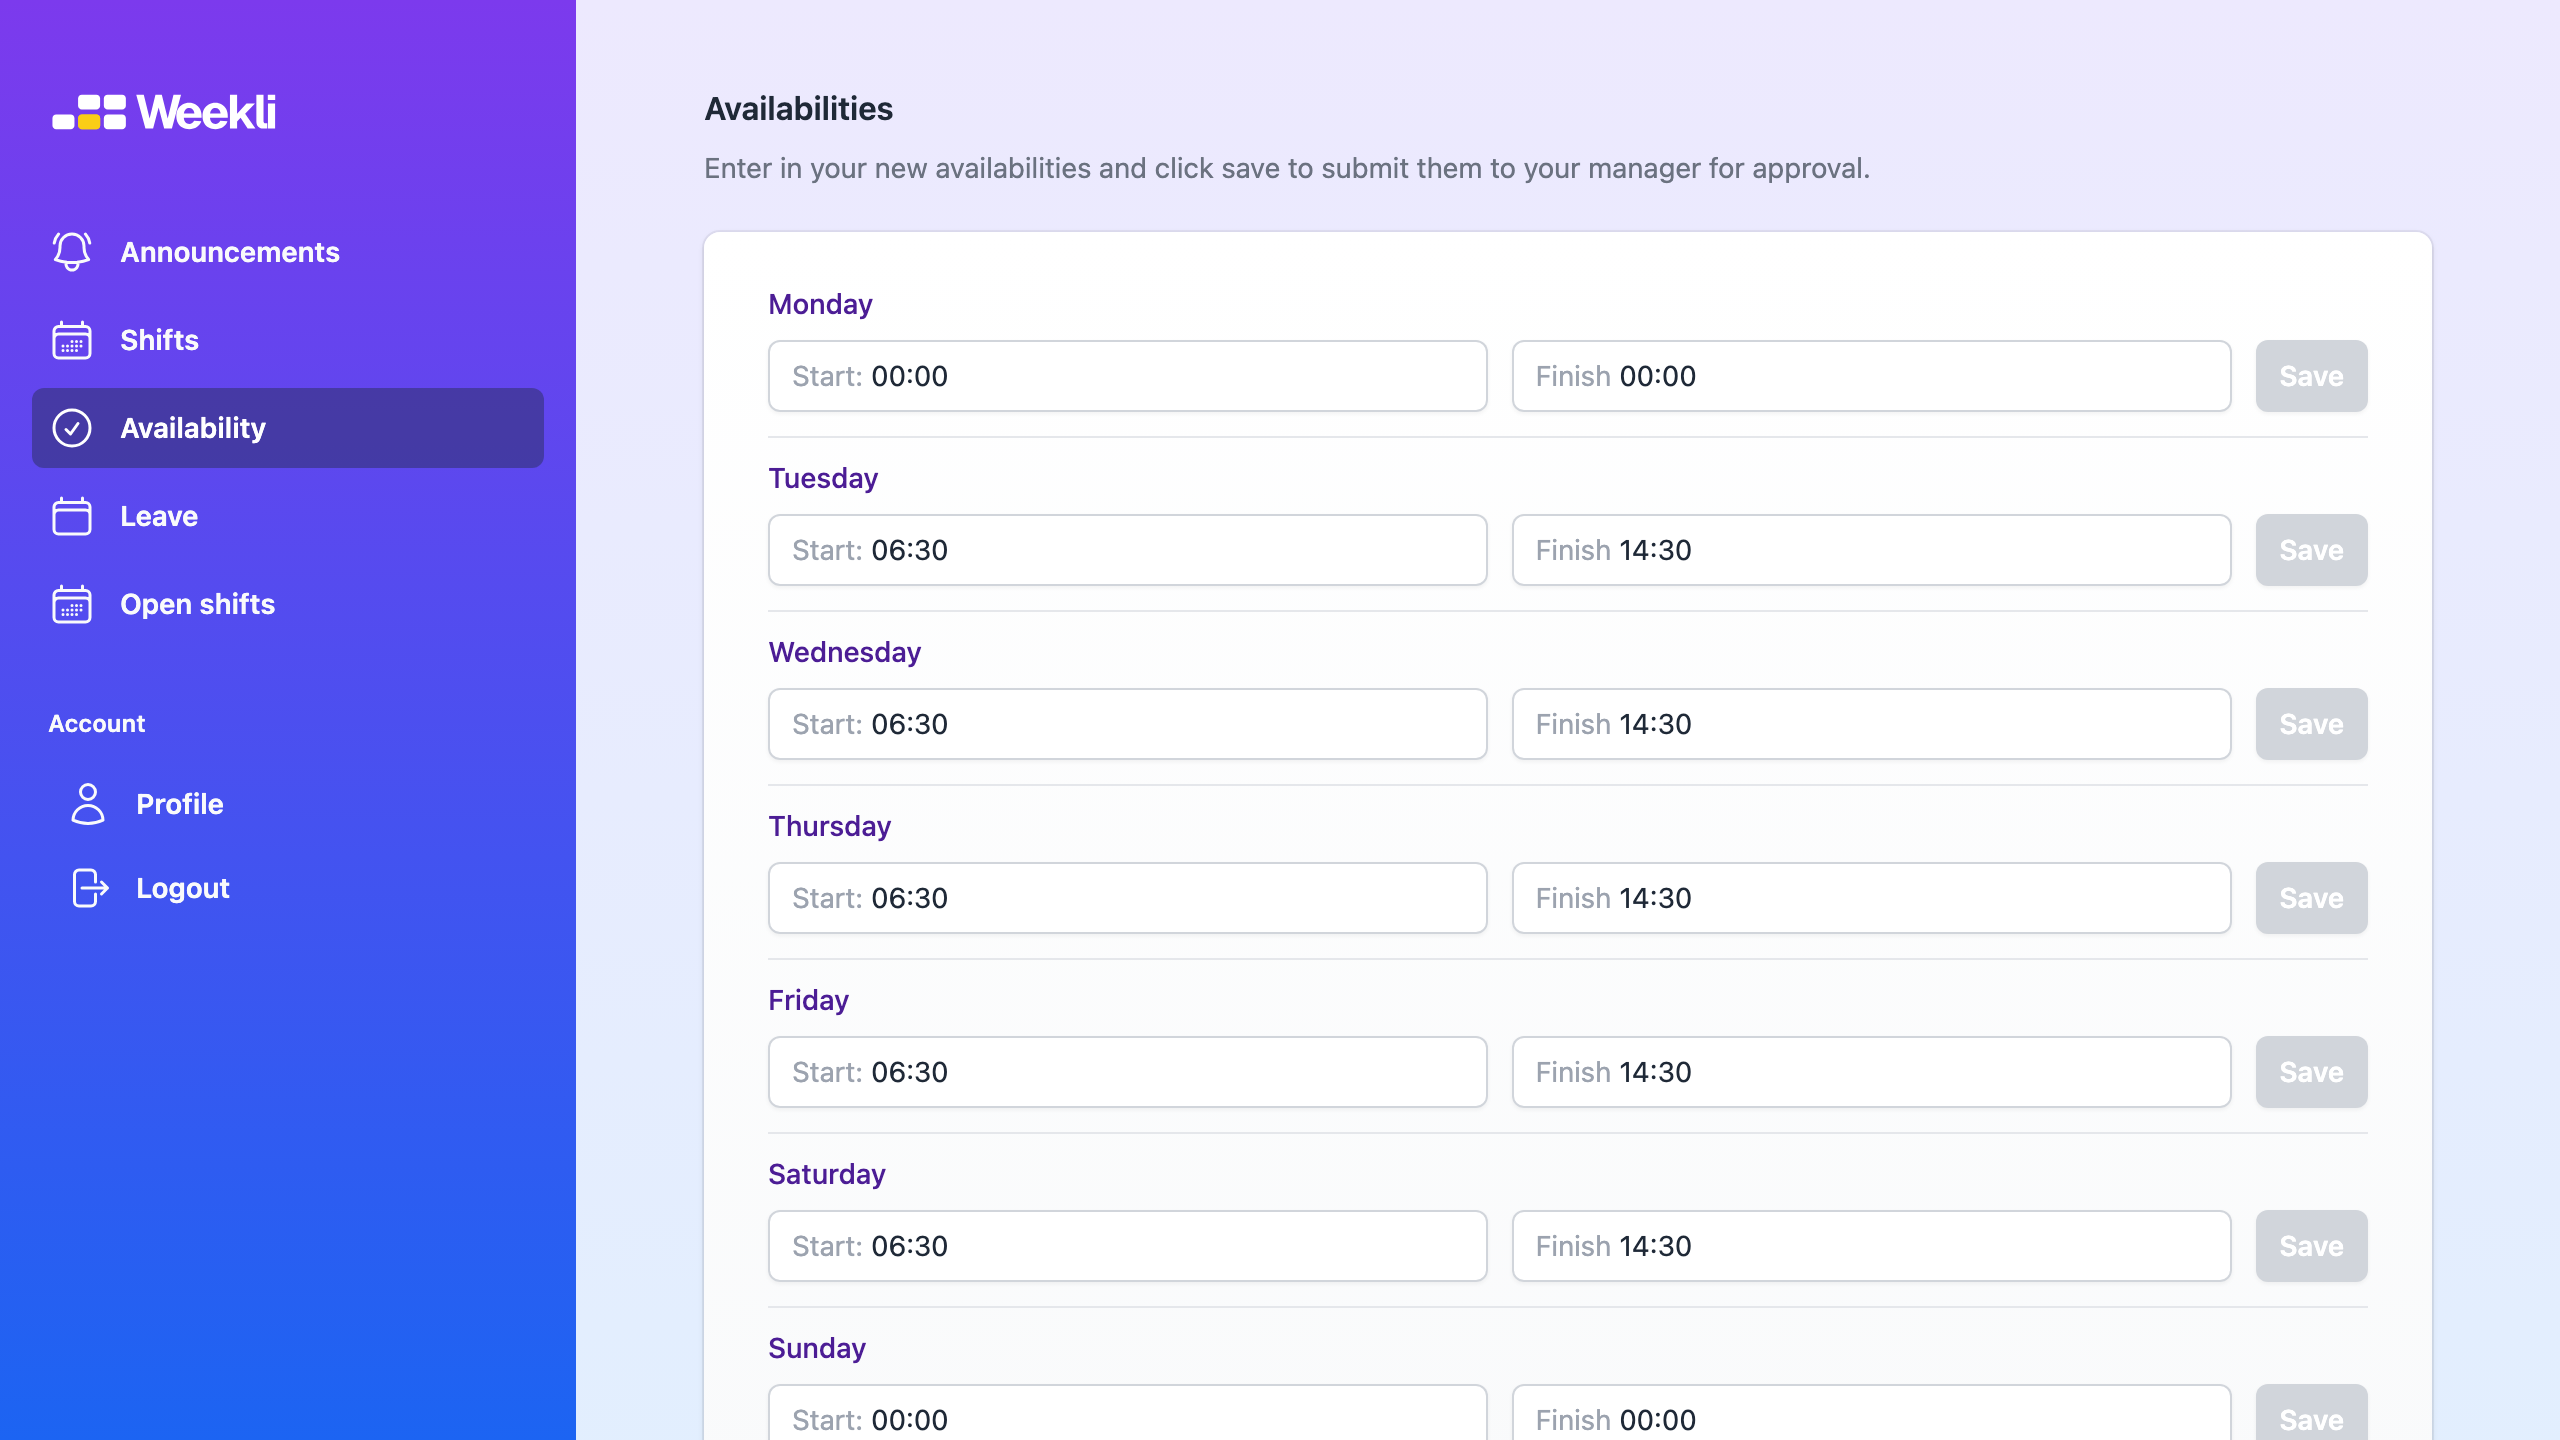Image resolution: width=2560 pixels, height=1440 pixels.
Task: Click the Logout arrow icon
Action: [90, 888]
